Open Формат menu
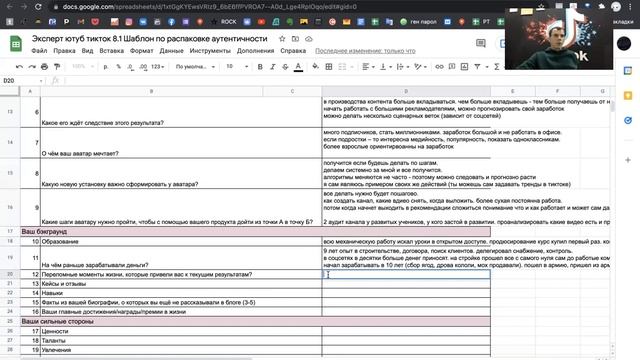Image resolution: width=640 pixels, height=360 pixels. [142, 51]
